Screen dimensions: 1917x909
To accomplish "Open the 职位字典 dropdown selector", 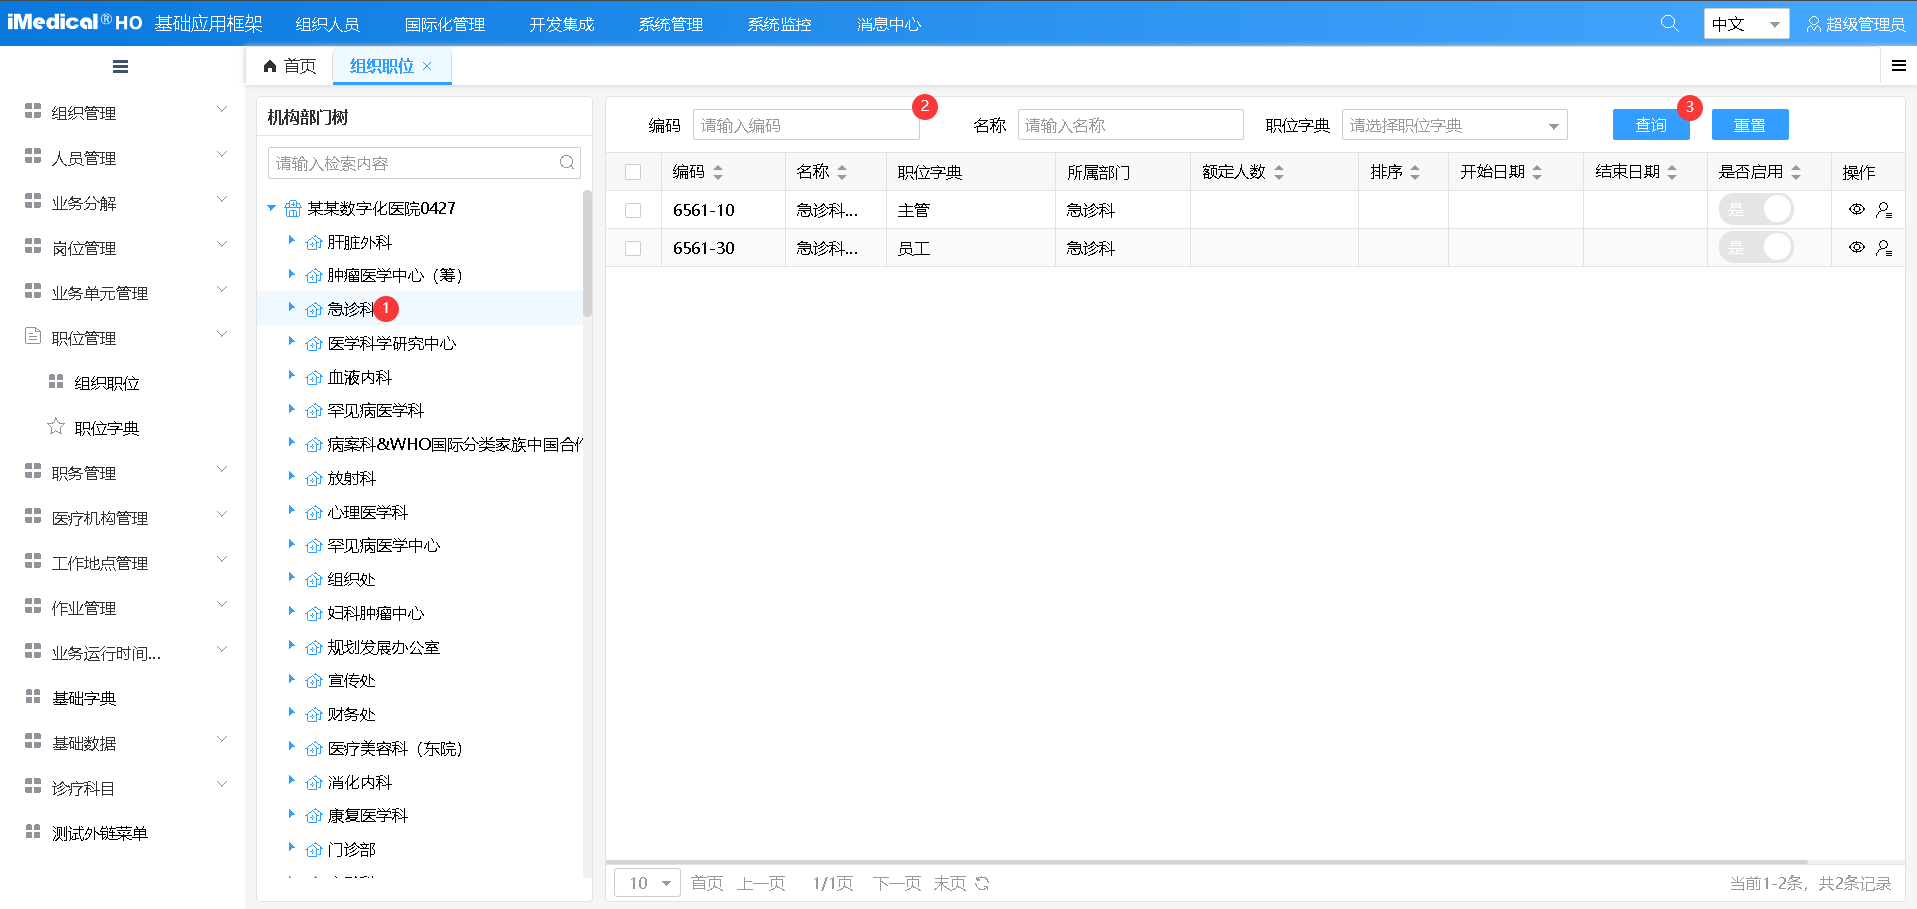I will click(x=1454, y=125).
